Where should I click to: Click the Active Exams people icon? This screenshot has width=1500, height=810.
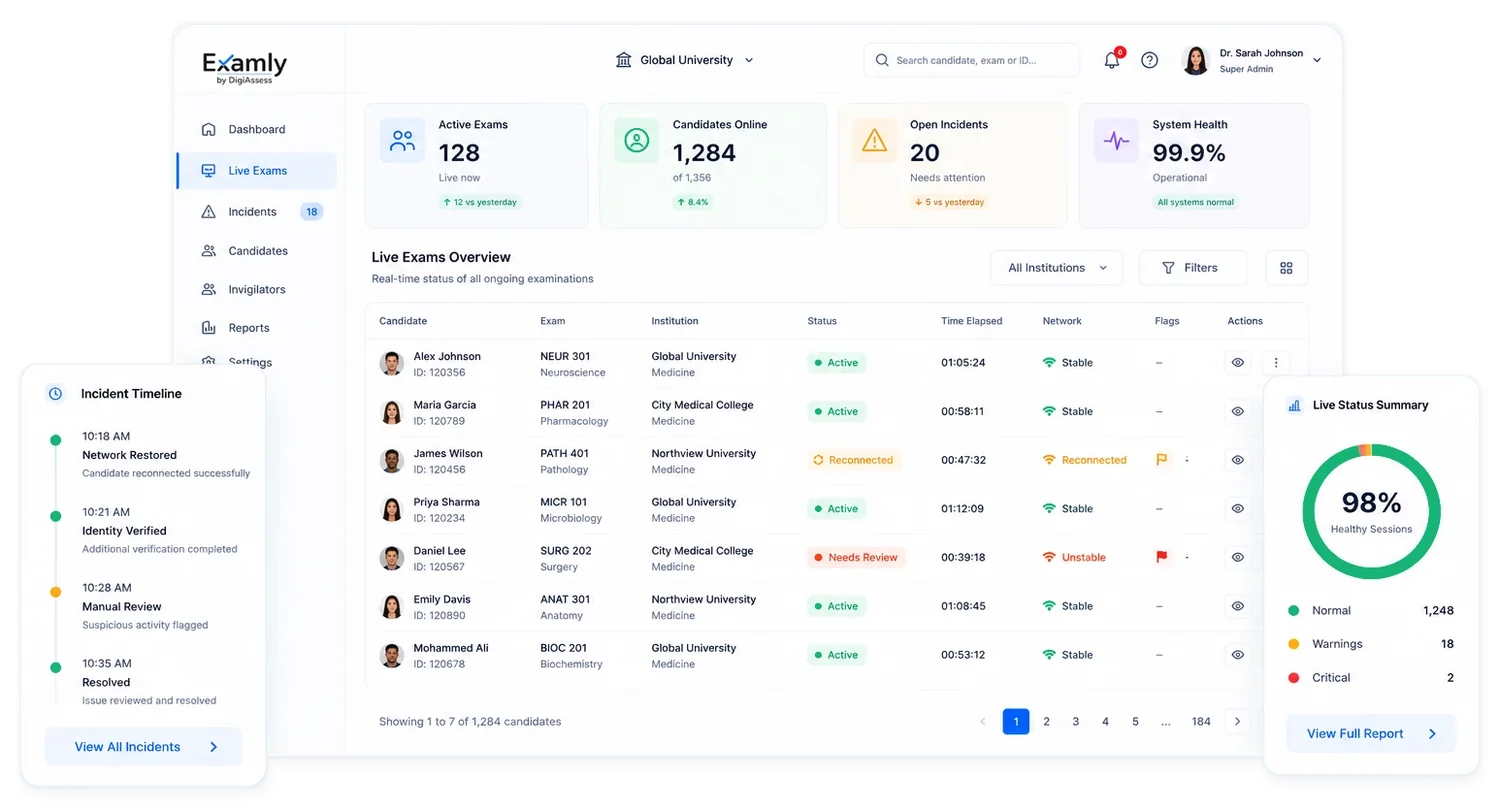402,141
